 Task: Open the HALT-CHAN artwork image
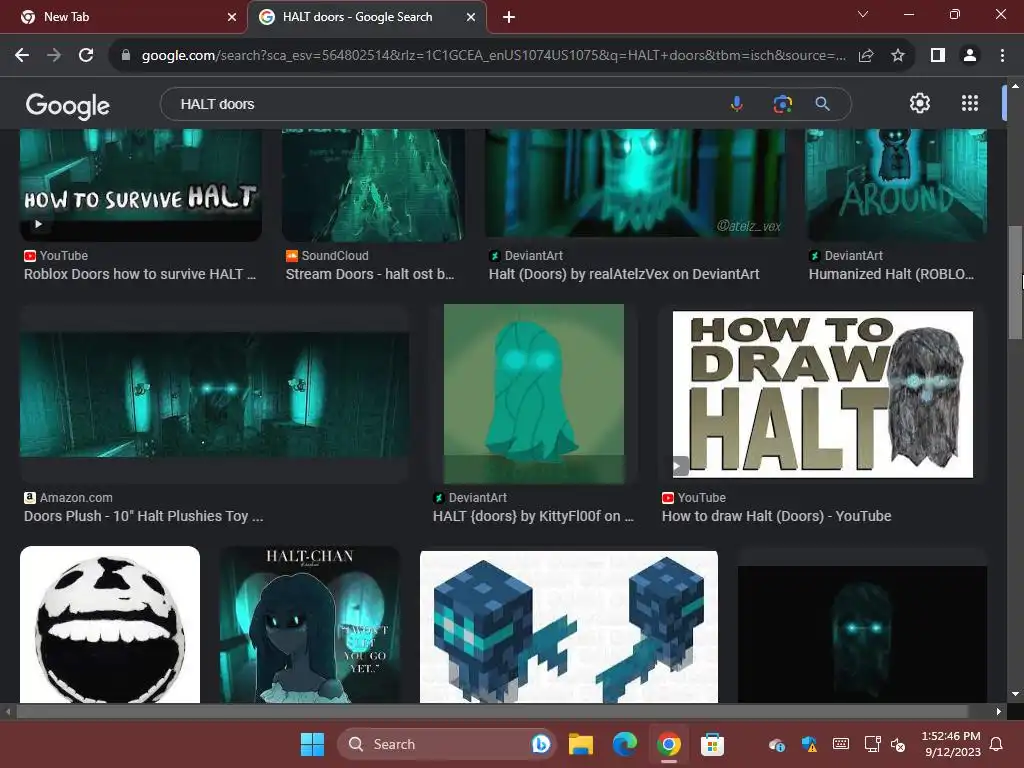[310, 624]
